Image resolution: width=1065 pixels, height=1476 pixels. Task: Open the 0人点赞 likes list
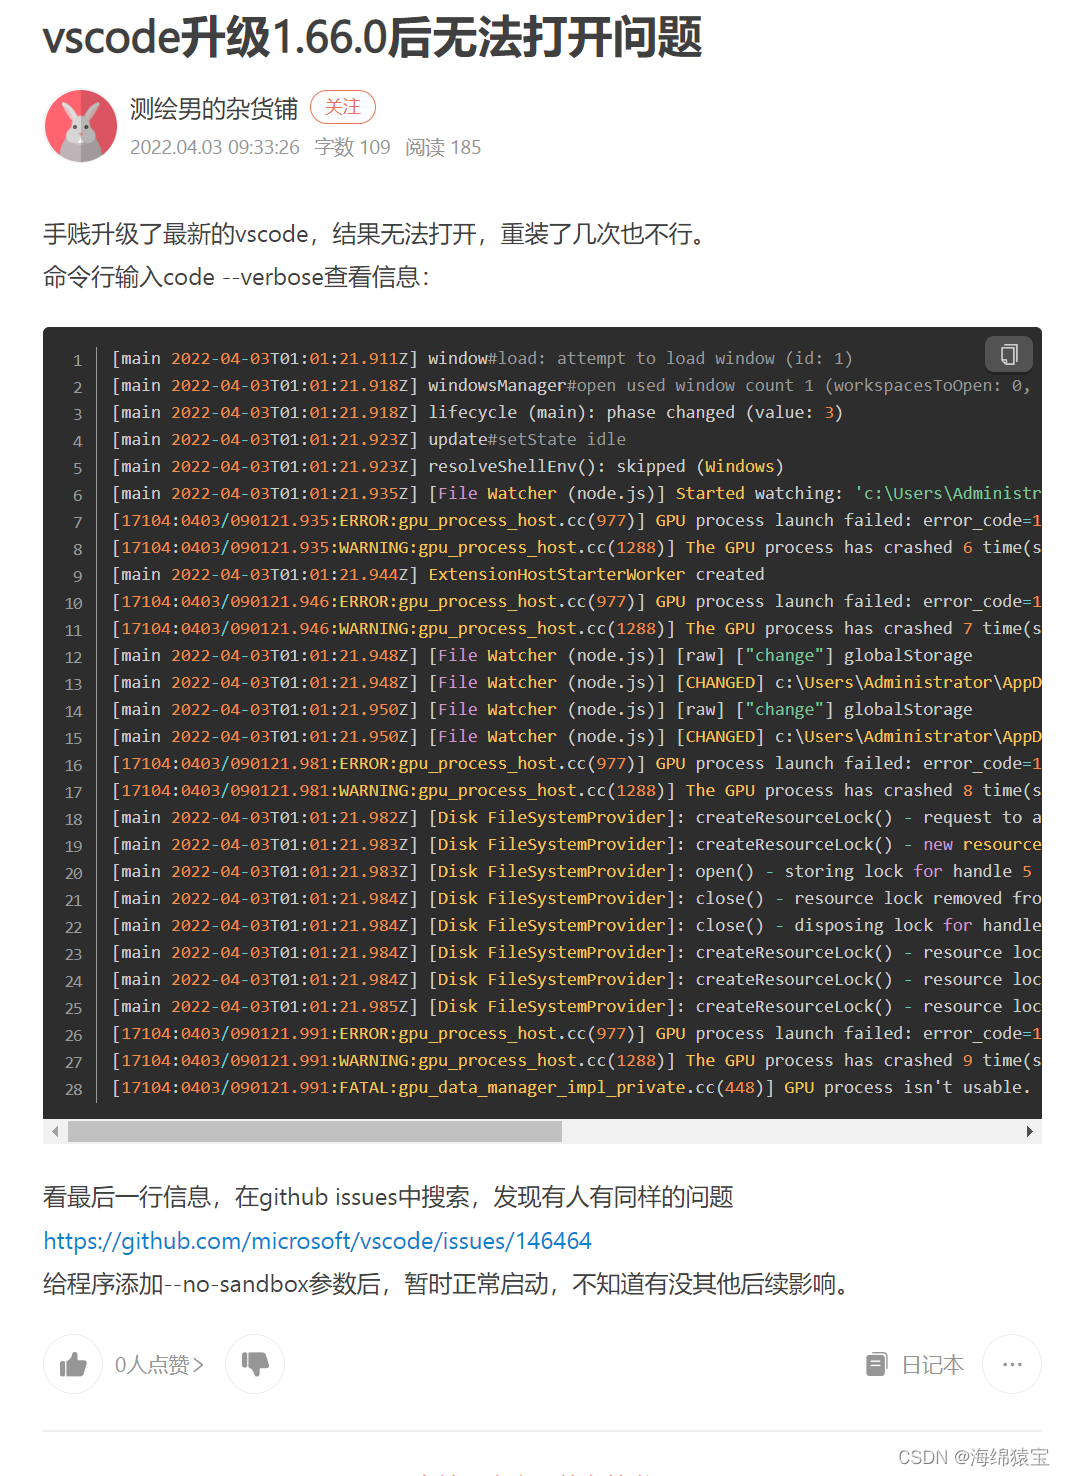159,1365
